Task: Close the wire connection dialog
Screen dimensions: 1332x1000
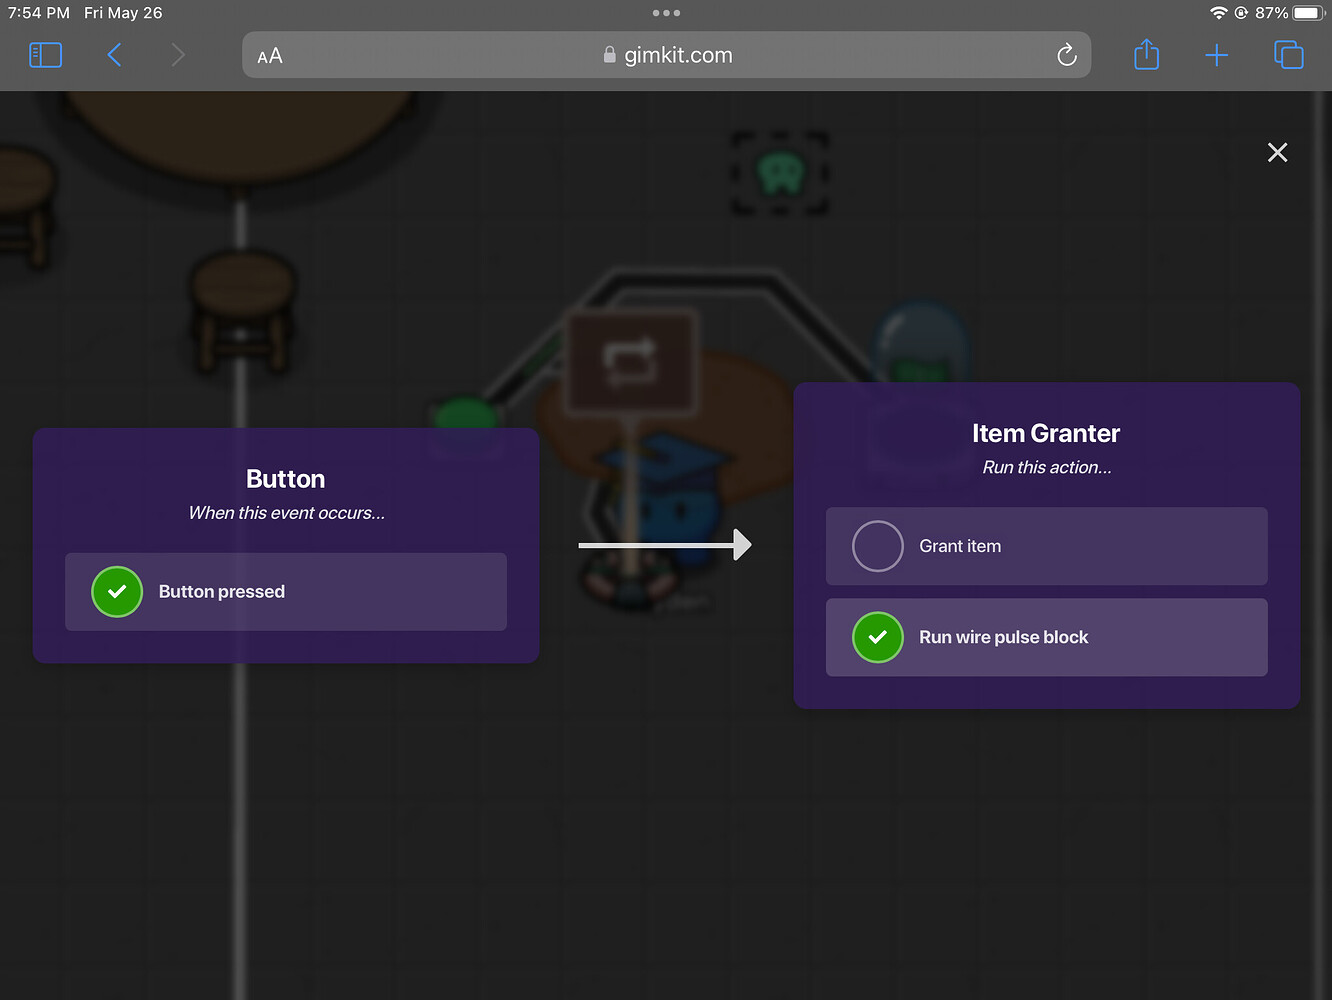Action: [x=1278, y=152]
